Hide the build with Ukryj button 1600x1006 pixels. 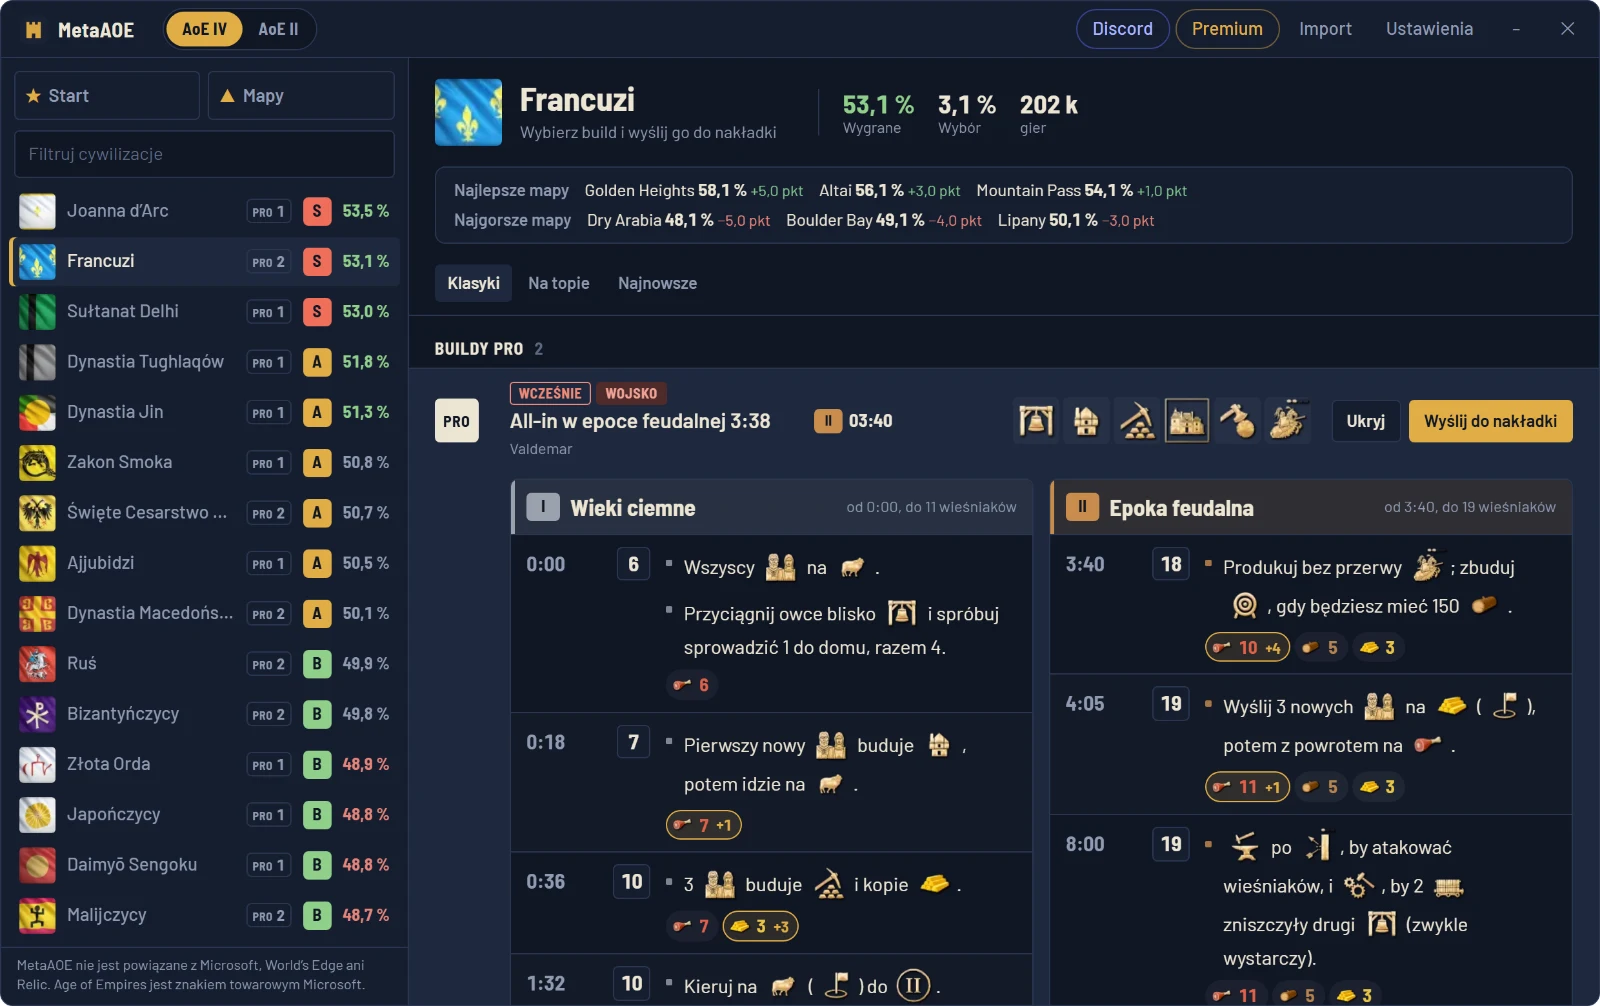pyautogui.click(x=1365, y=421)
